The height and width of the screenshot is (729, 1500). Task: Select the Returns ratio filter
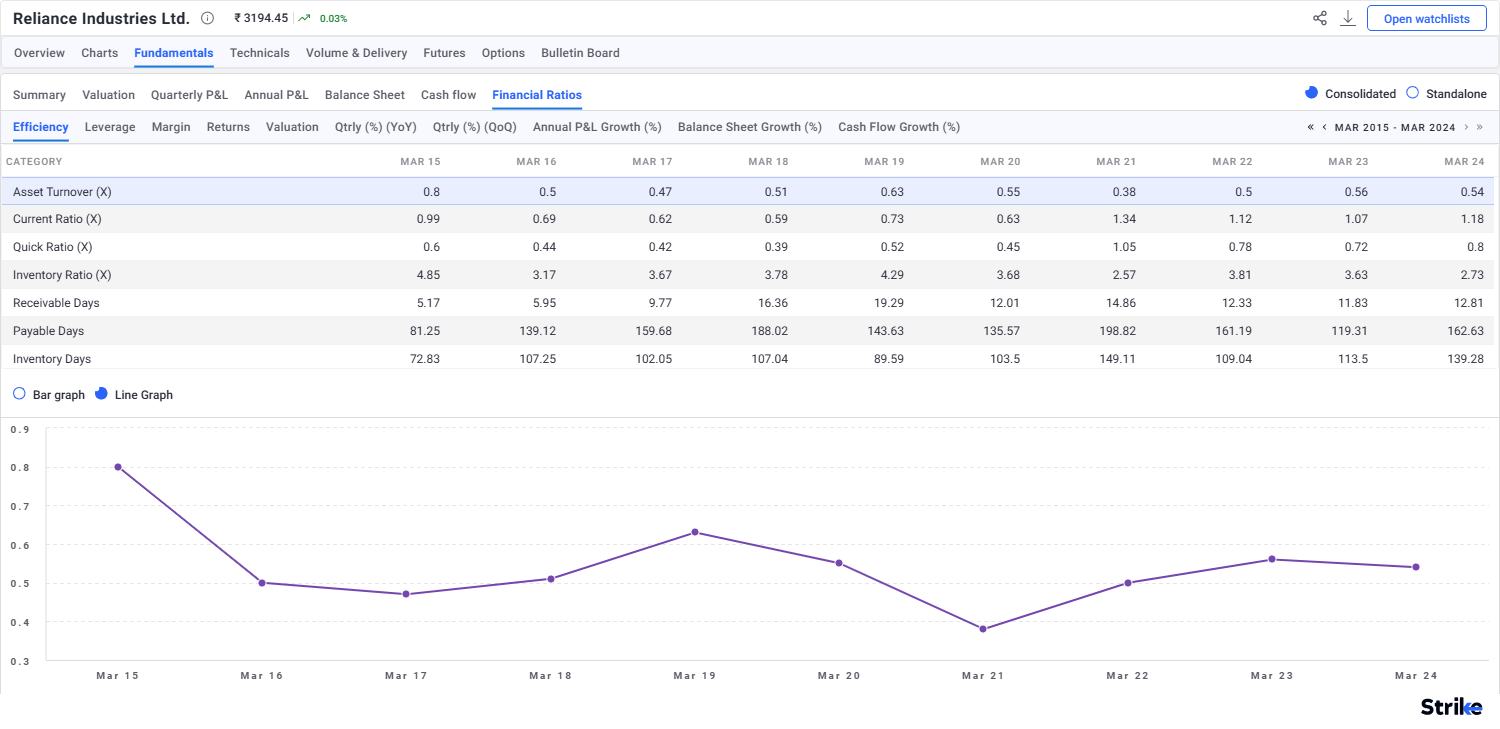(x=228, y=127)
